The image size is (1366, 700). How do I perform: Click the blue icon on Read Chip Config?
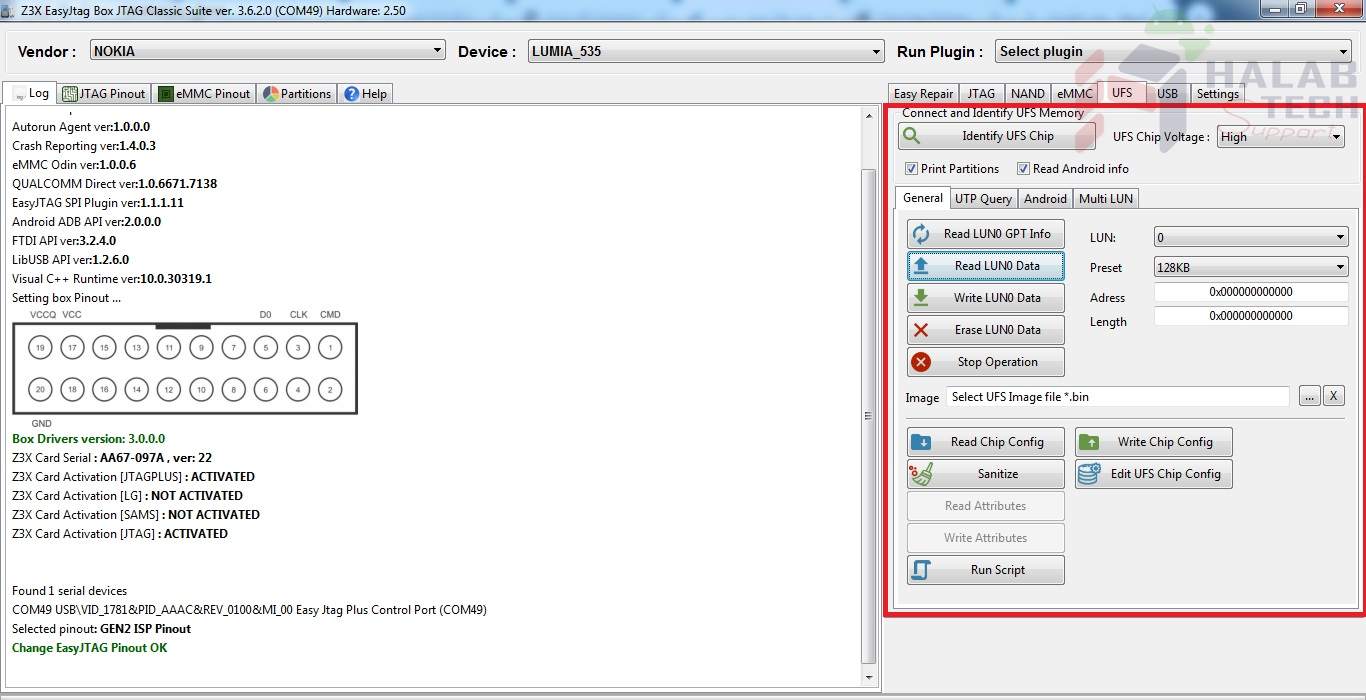[921, 442]
